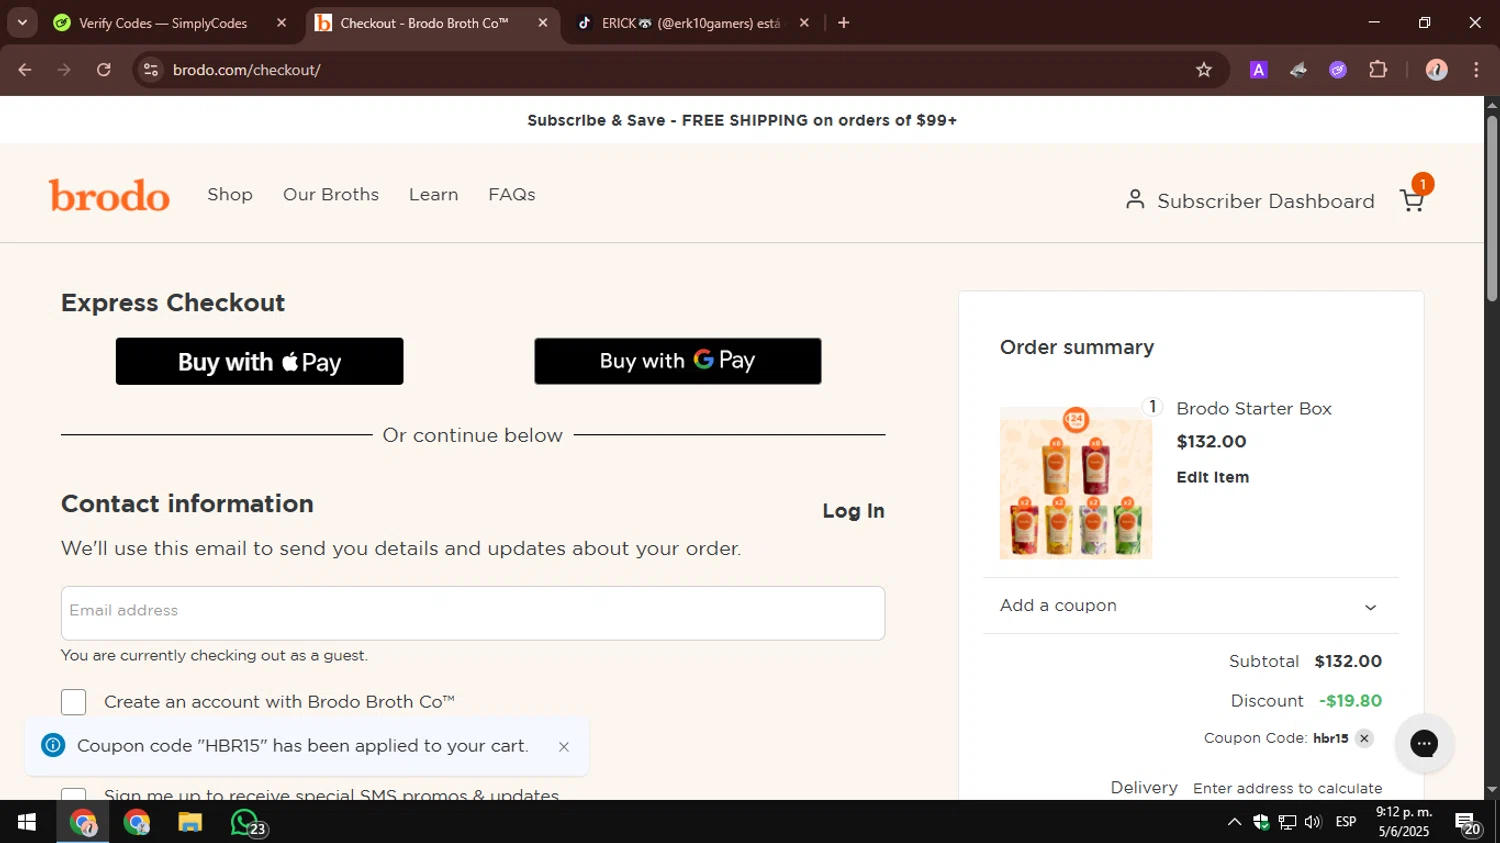
Task: Open the Windows Start menu
Action: click(27, 822)
